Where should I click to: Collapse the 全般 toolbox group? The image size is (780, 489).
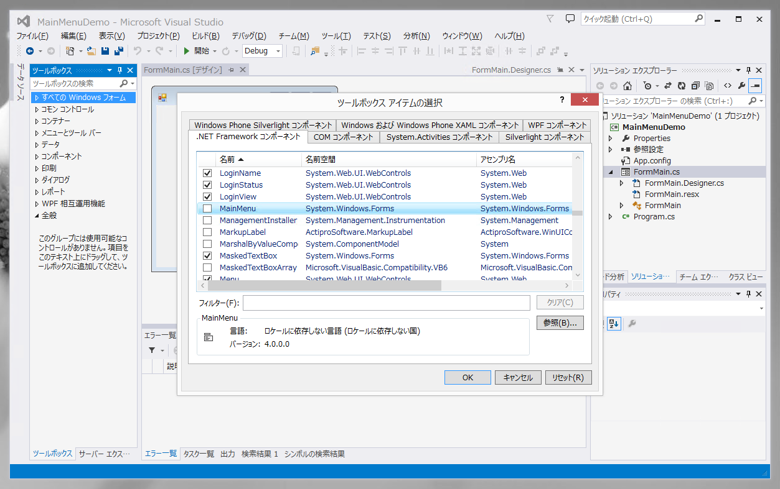point(37,215)
